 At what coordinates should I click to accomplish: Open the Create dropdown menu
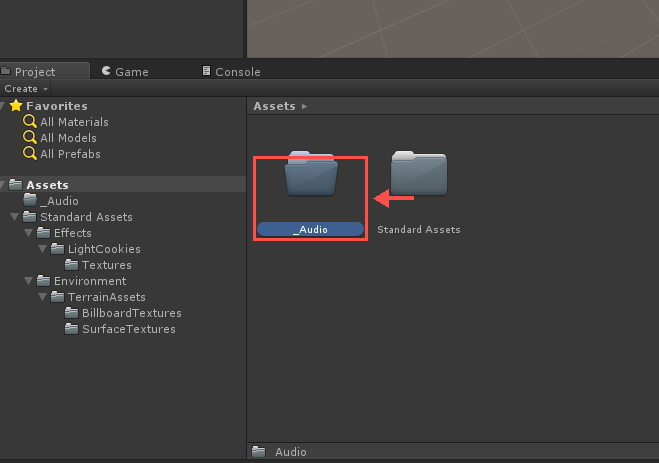pos(26,89)
